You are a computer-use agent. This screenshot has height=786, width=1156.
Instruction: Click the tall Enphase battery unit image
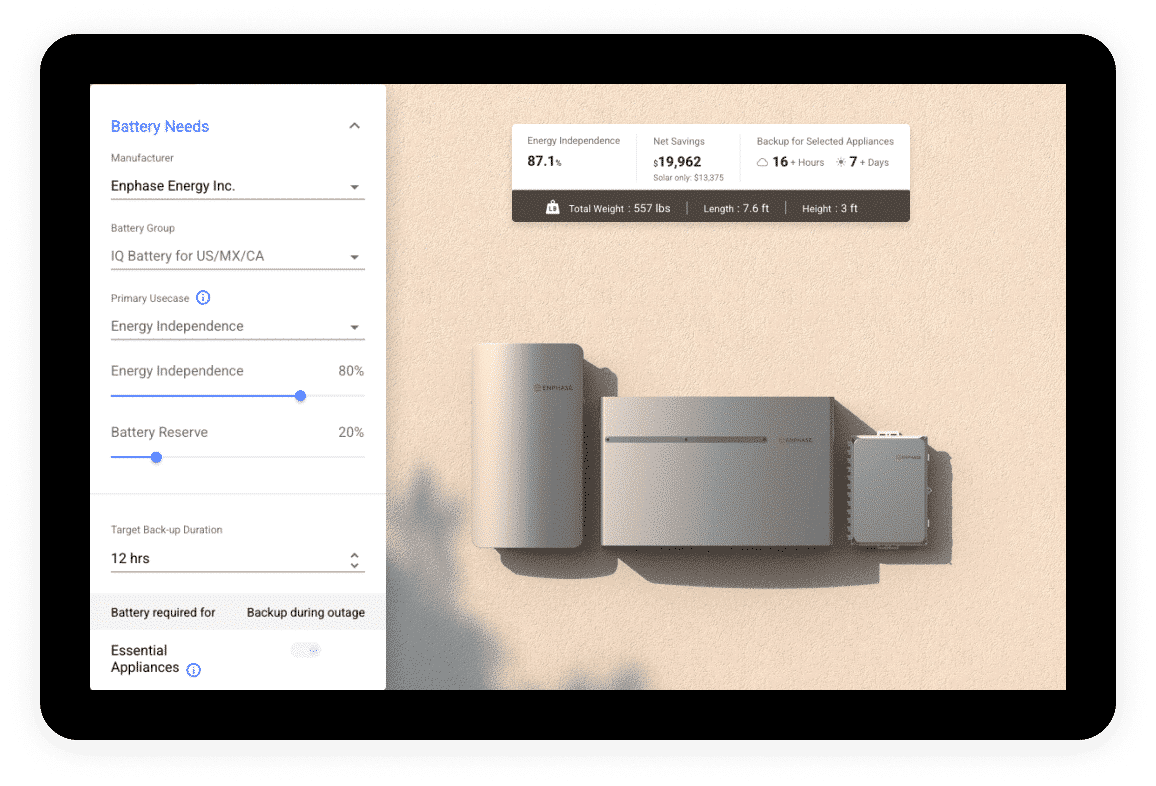click(x=528, y=445)
